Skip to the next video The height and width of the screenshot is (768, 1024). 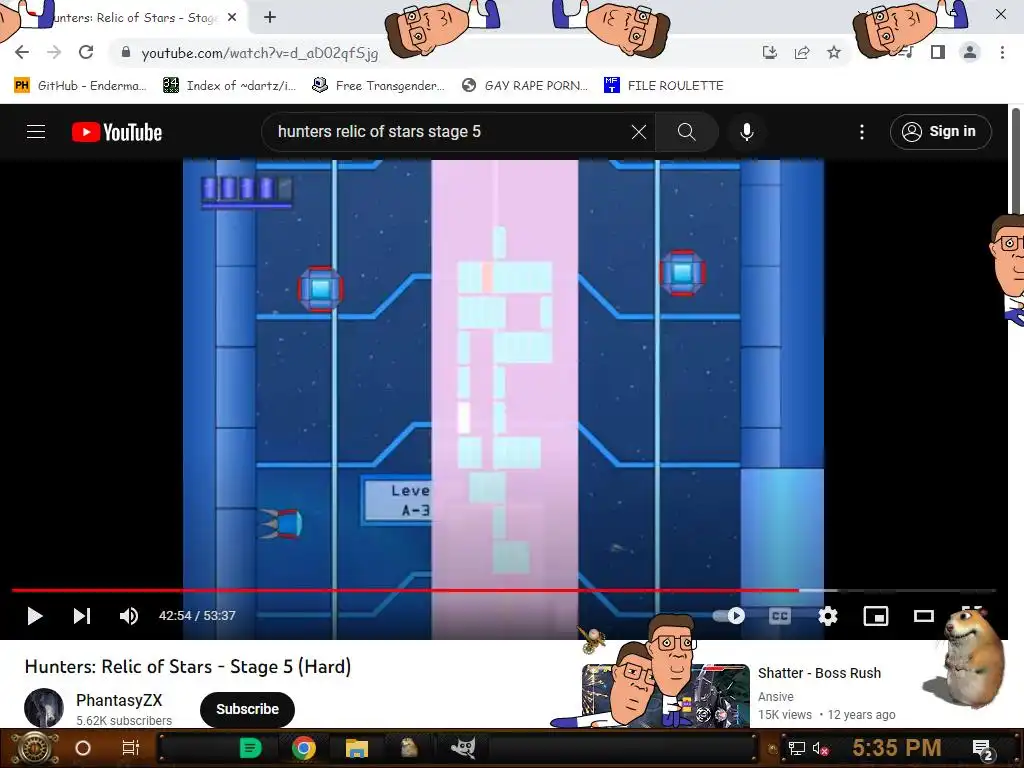pos(82,616)
